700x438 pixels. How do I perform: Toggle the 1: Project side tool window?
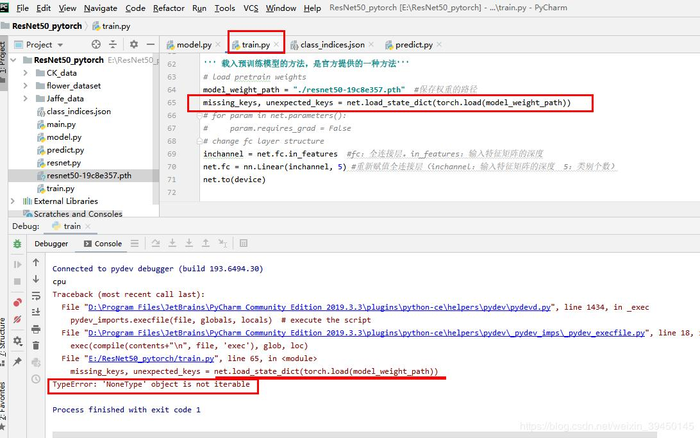[x=4, y=61]
